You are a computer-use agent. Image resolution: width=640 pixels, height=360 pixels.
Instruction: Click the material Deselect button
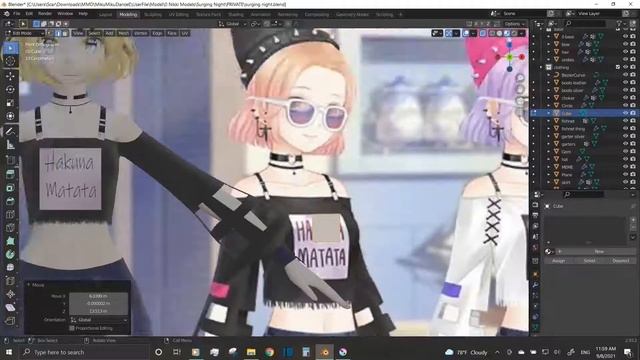620,261
